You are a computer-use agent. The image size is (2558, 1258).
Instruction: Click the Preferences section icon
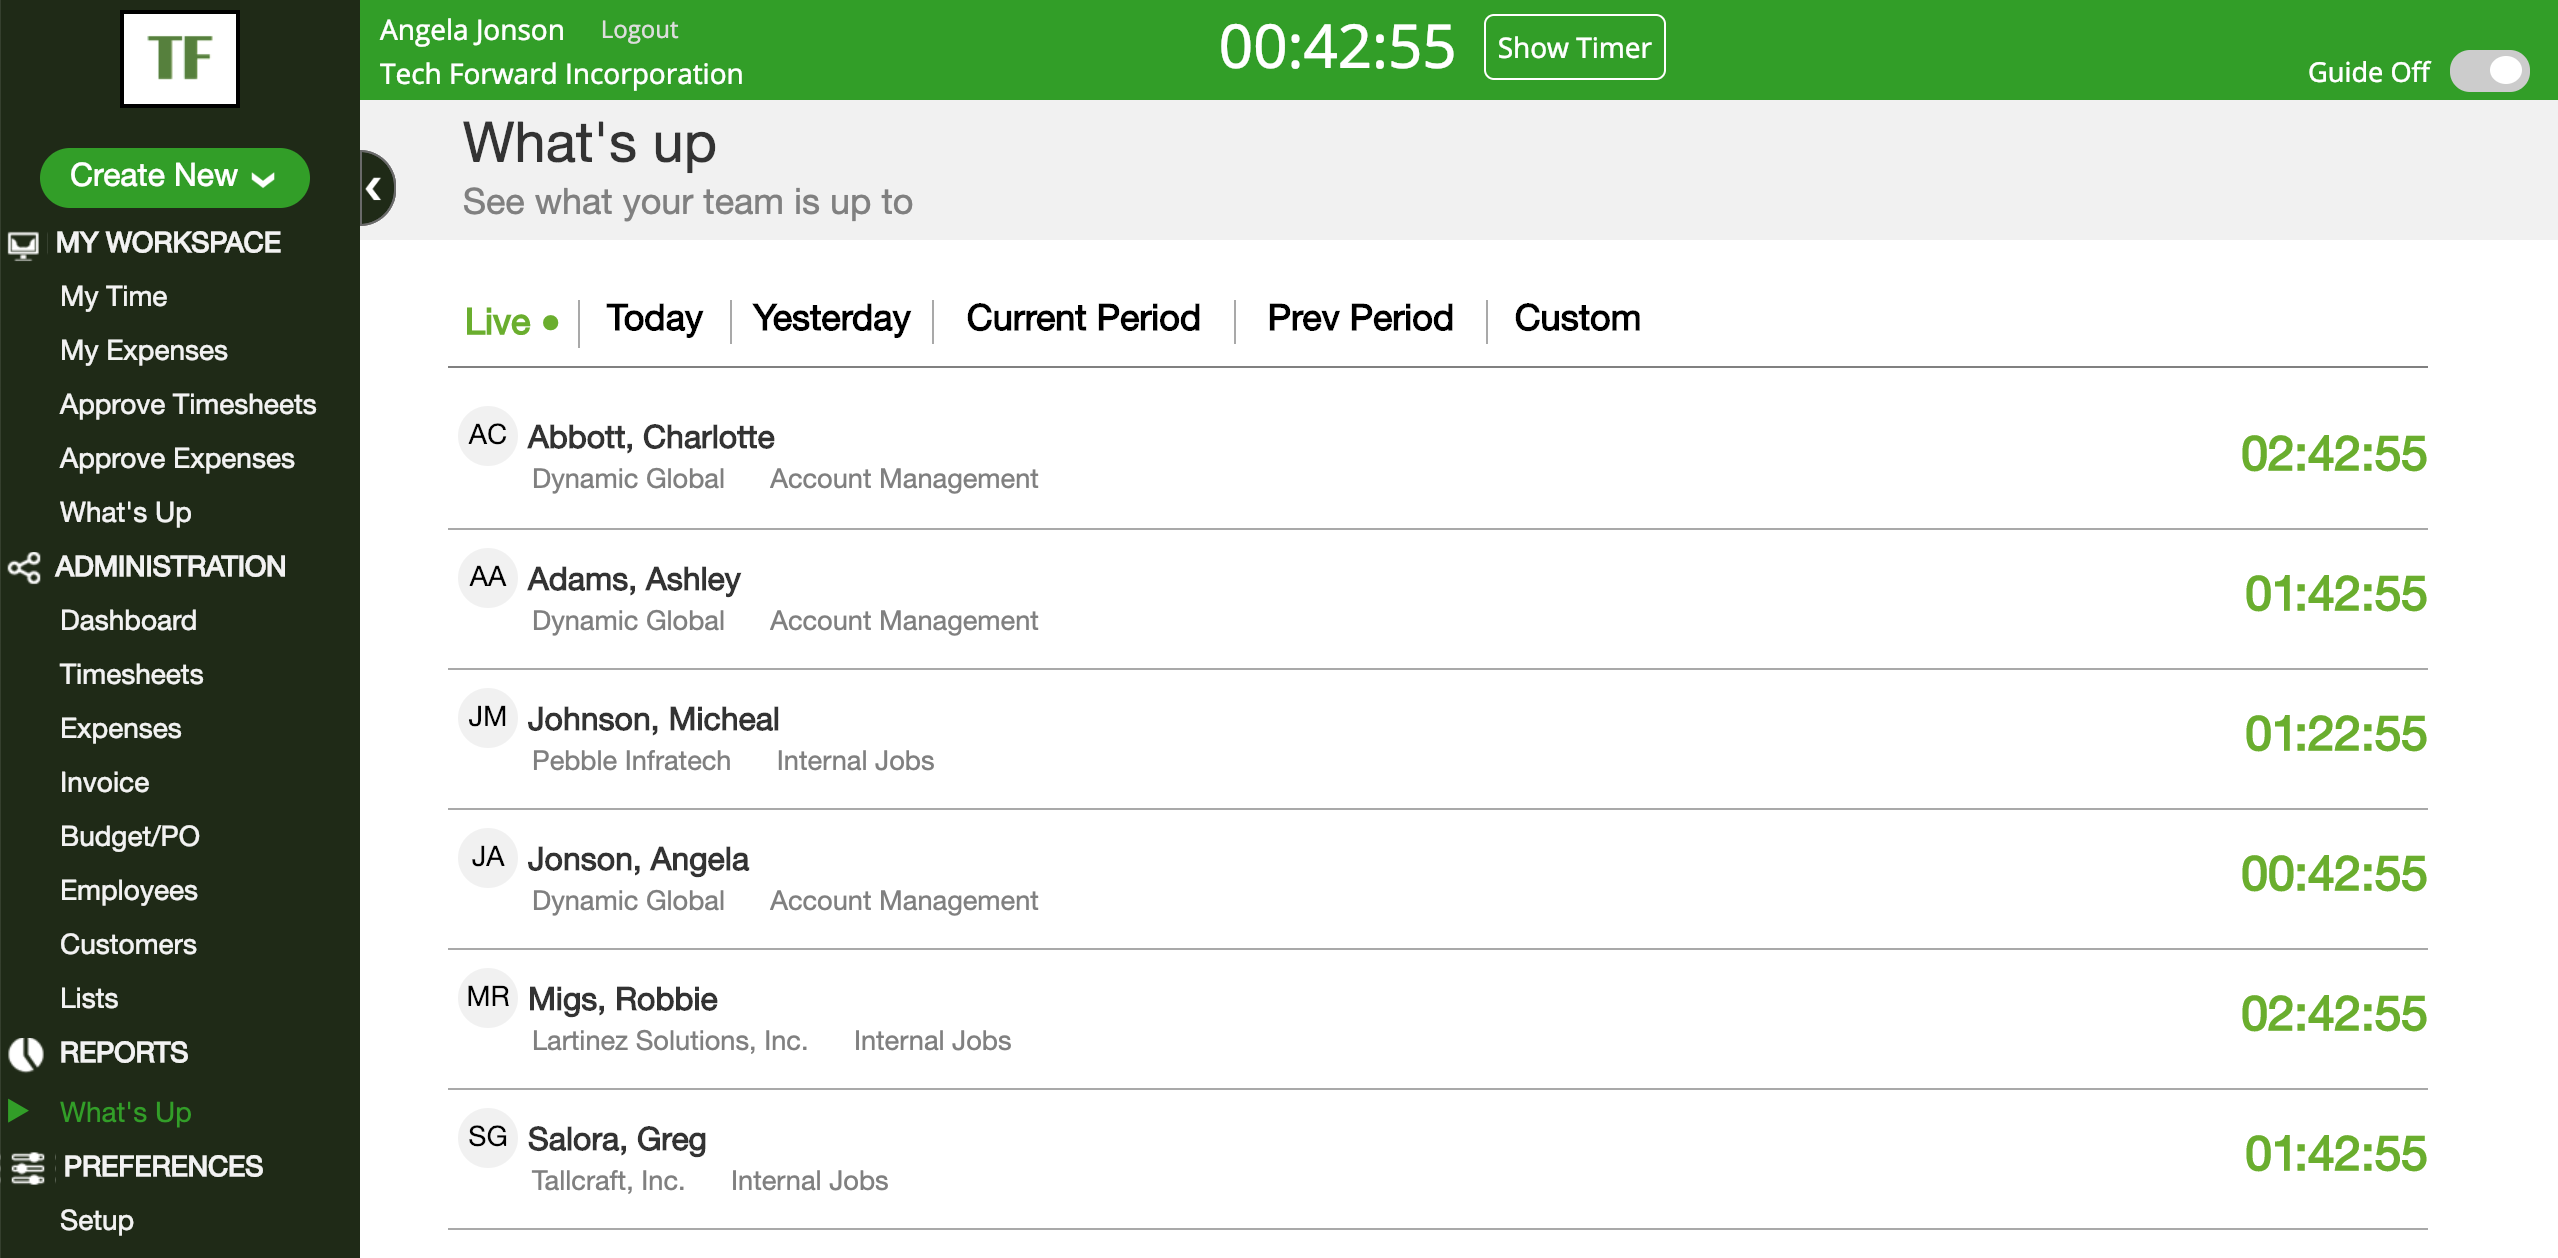pyautogui.click(x=26, y=1165)
